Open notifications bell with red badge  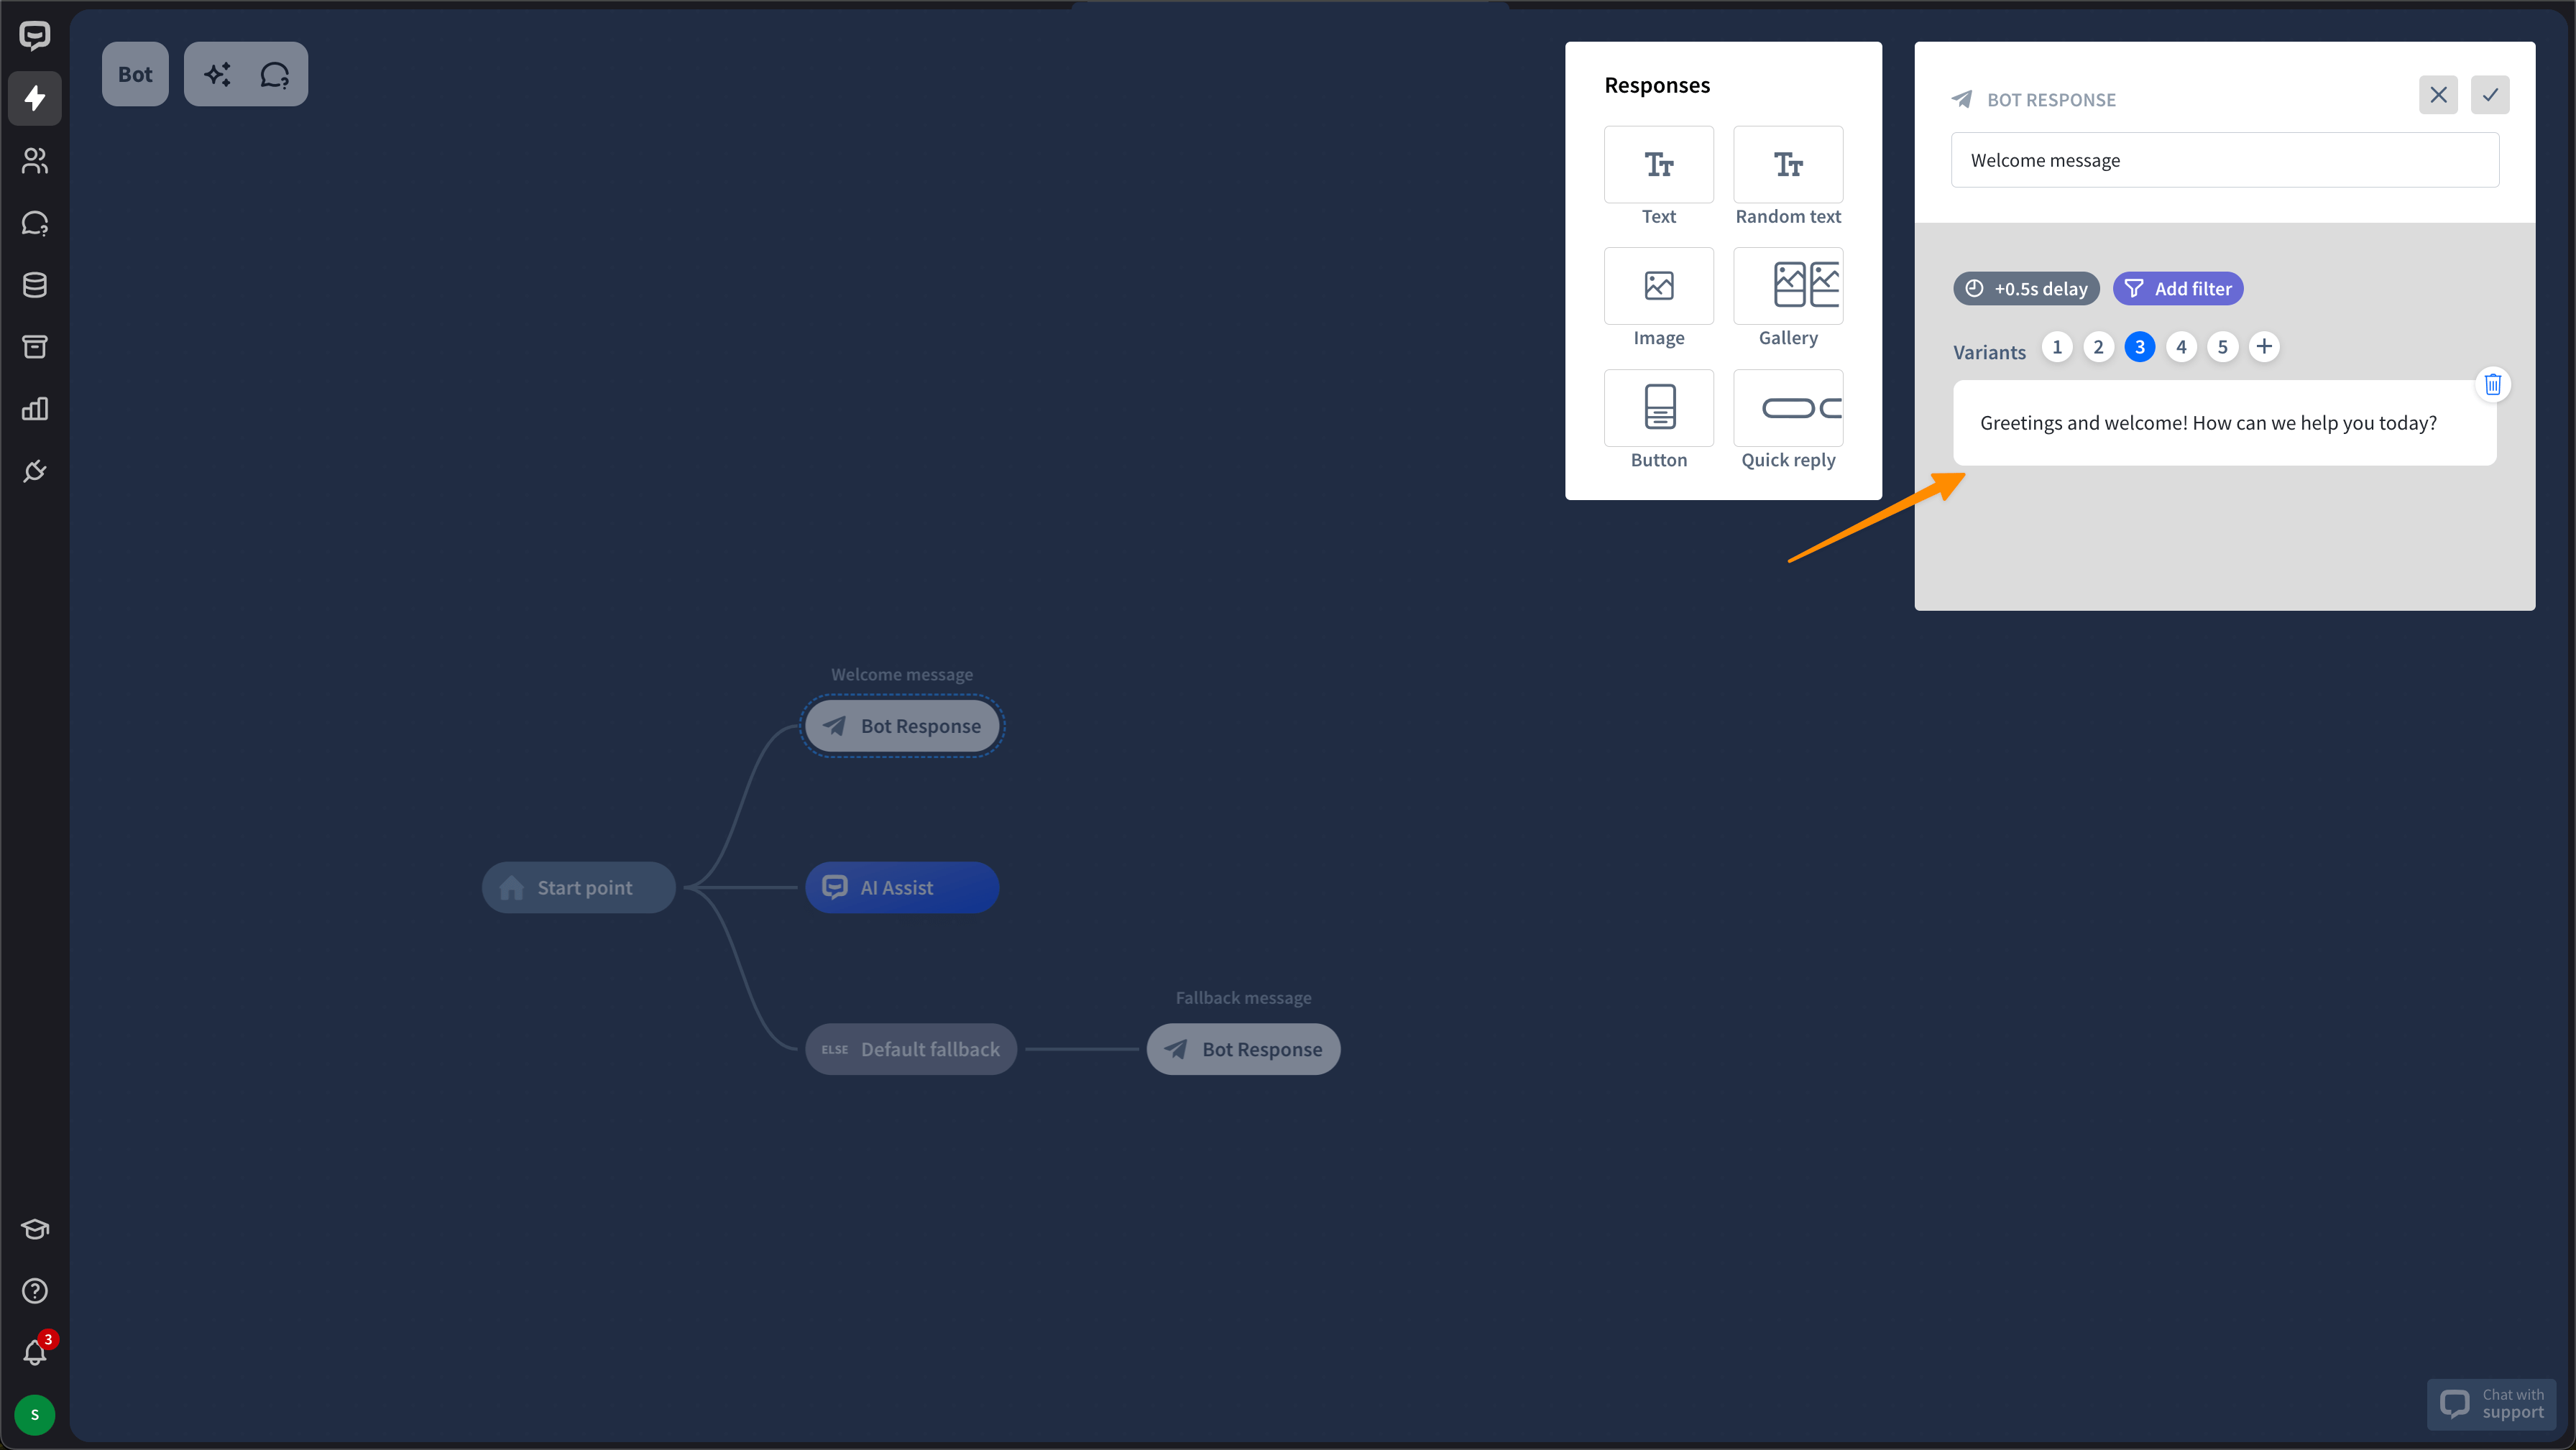(35, 1352)
